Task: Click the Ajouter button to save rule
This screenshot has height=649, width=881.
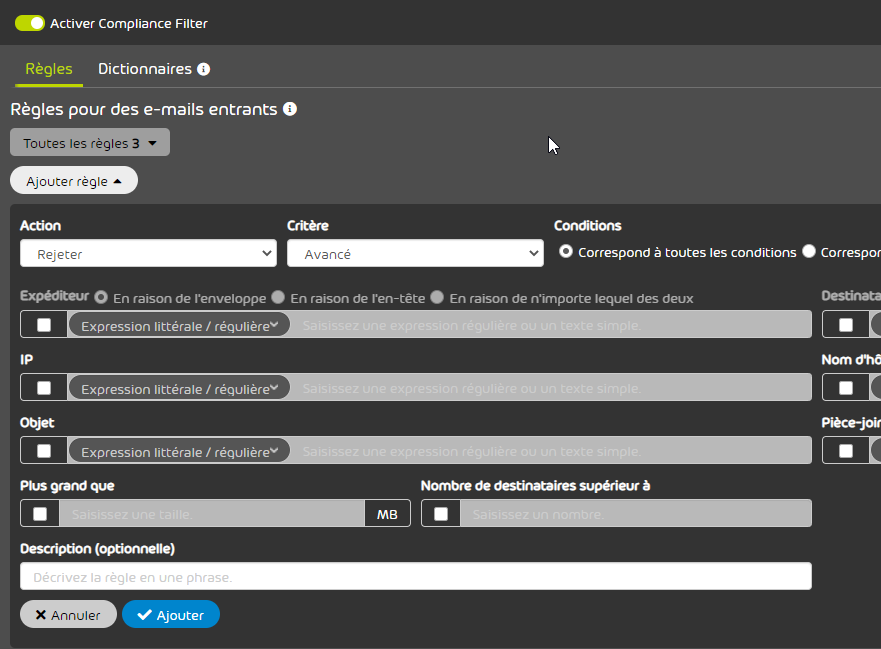Action: (171, 615)
